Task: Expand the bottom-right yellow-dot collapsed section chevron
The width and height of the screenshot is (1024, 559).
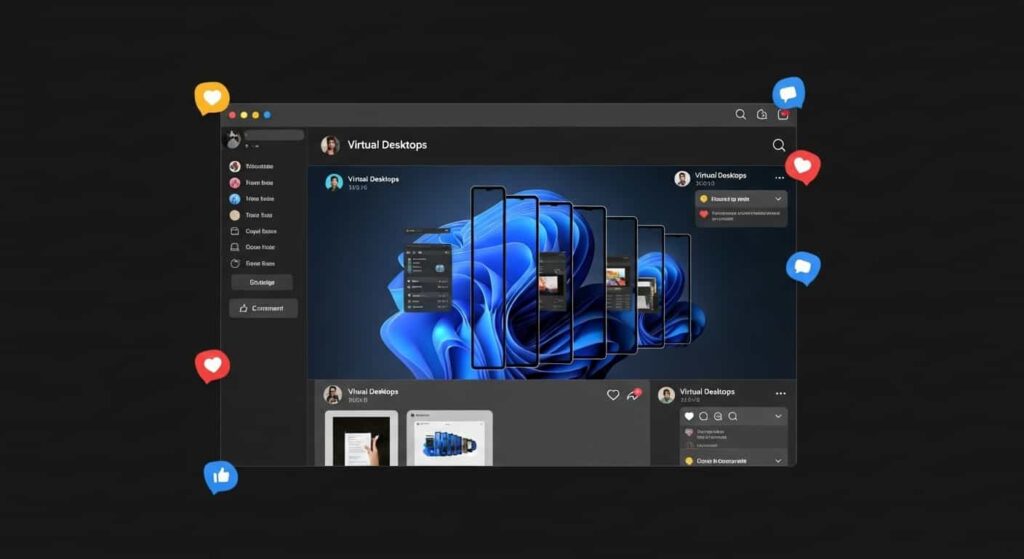Action: (x=778, y=461)
